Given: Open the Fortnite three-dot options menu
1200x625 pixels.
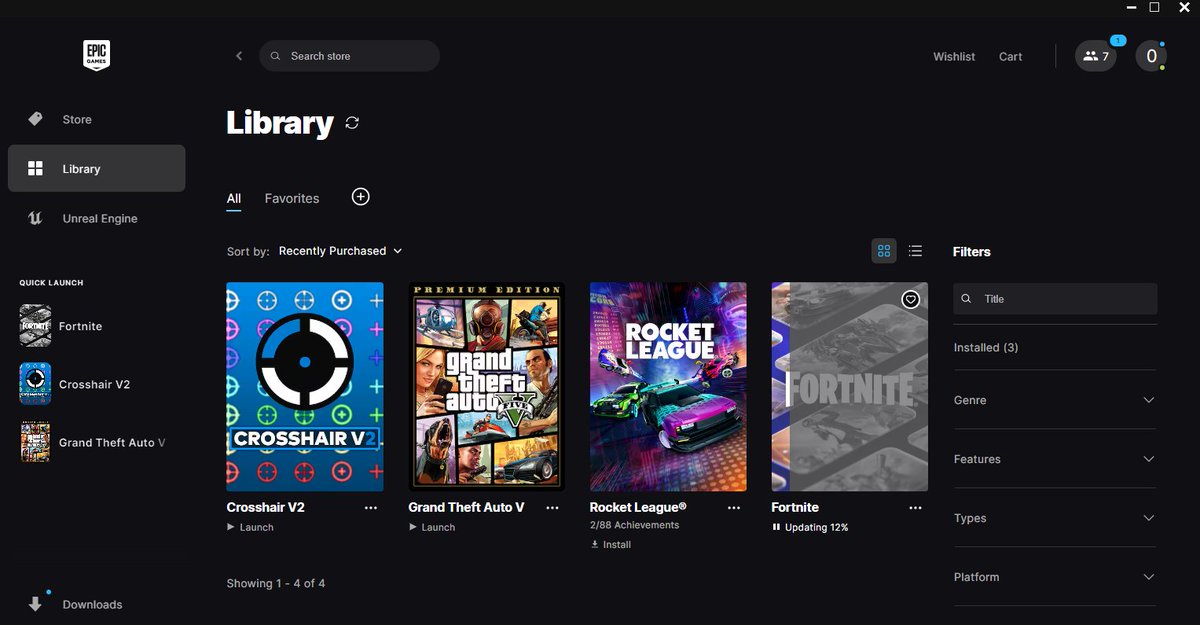Looking at the screenshot, I should 915,508.
